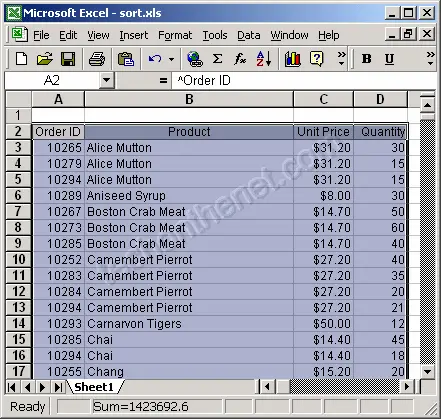Click the vertical scrollbar down arrow

[427, 371]
